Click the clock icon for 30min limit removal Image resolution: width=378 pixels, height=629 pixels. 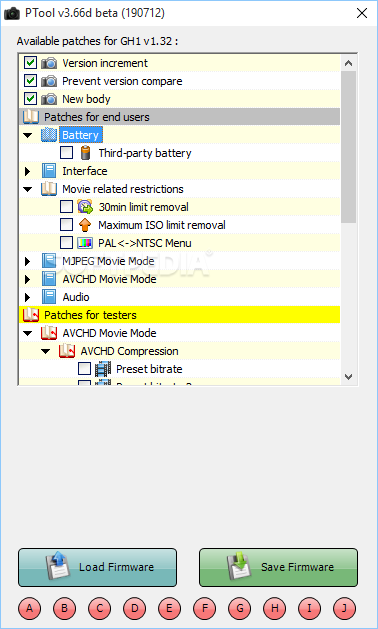(85, 207)
